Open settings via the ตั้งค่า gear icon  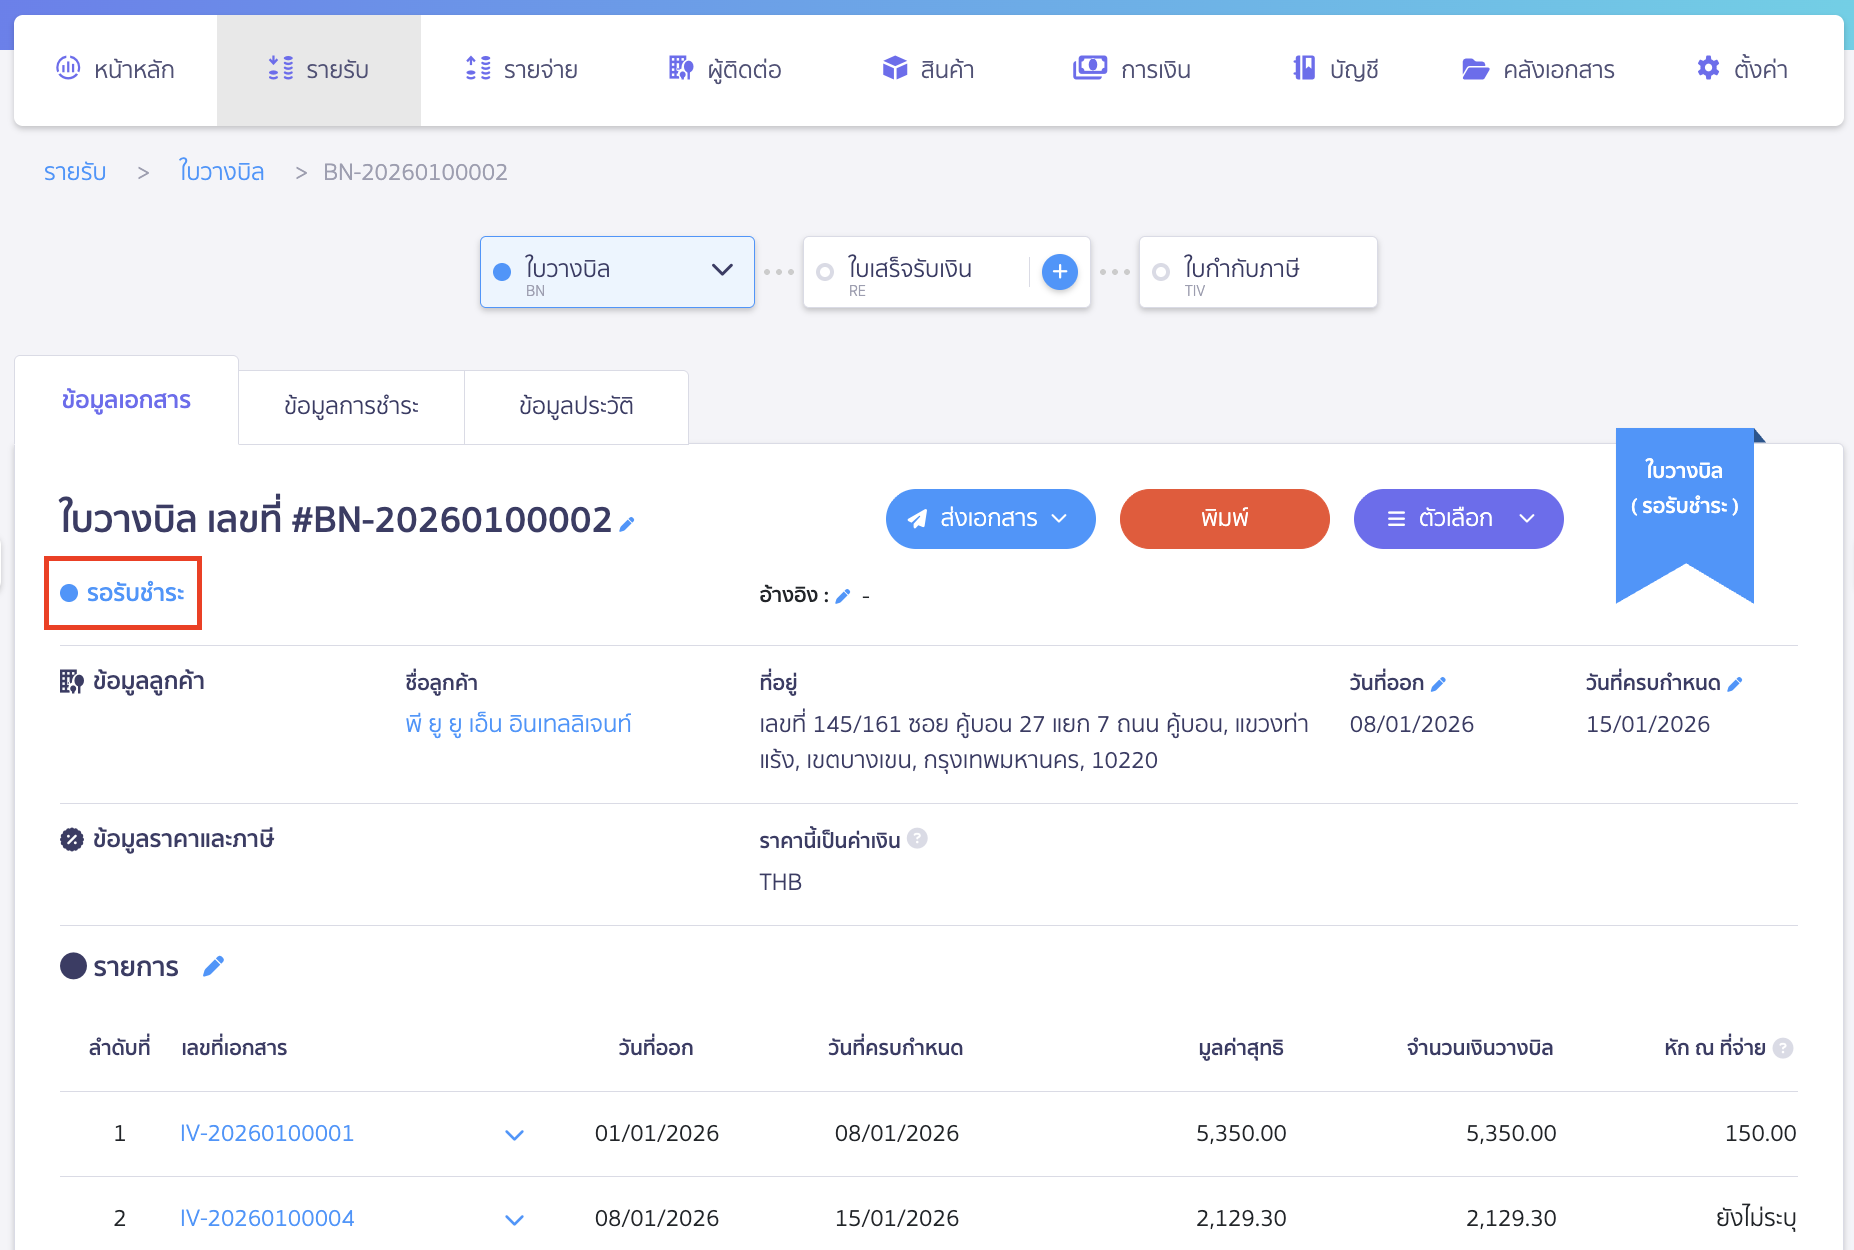click(1707, 69)
